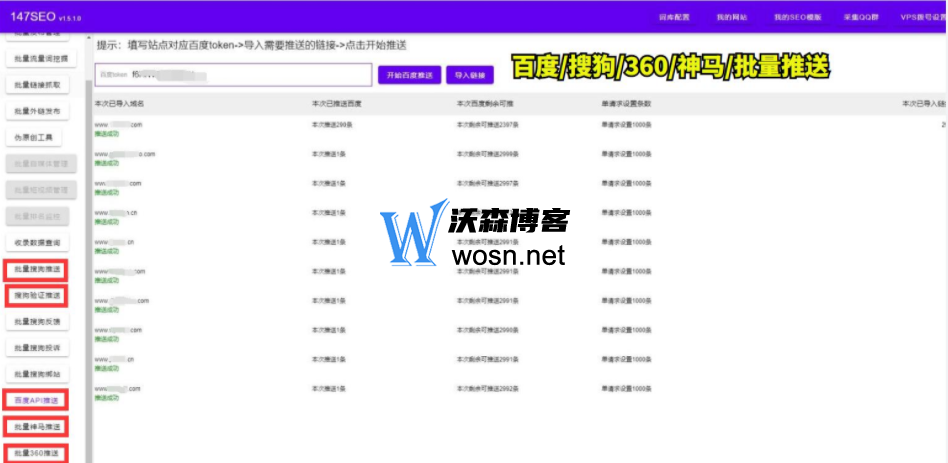Open 批量搜狗反馈 in the sidebar
Viewport: 948px width, 463px height.
coord(38,322)
